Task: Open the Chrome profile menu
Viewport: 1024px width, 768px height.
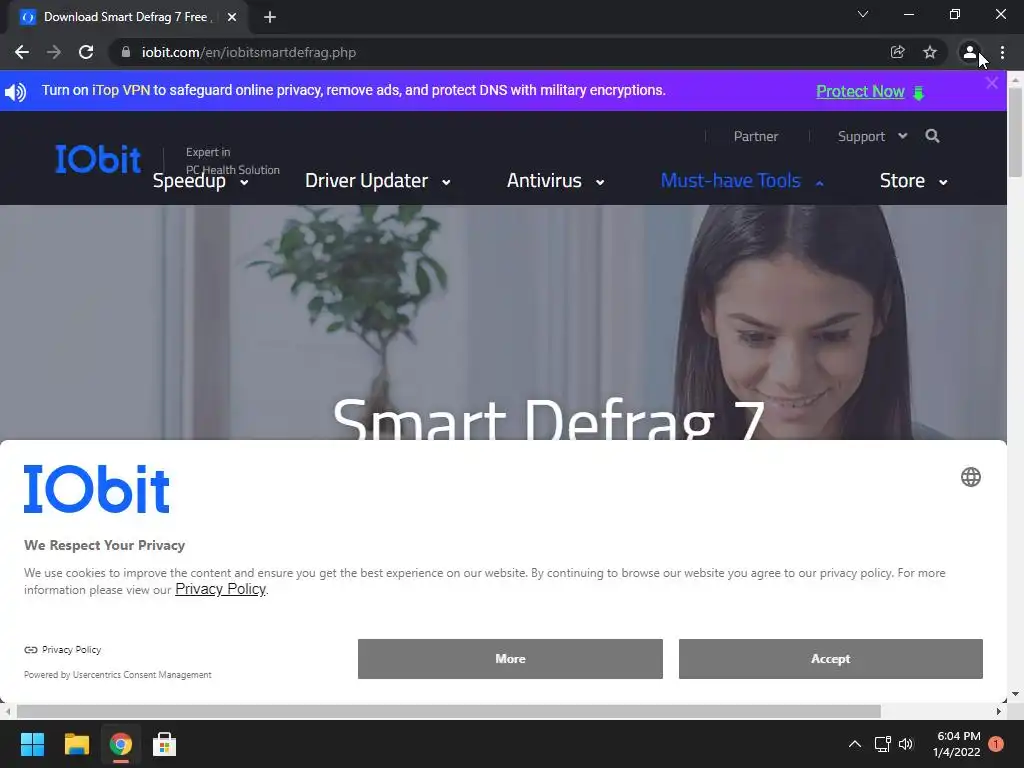Action: pos(970,52)
